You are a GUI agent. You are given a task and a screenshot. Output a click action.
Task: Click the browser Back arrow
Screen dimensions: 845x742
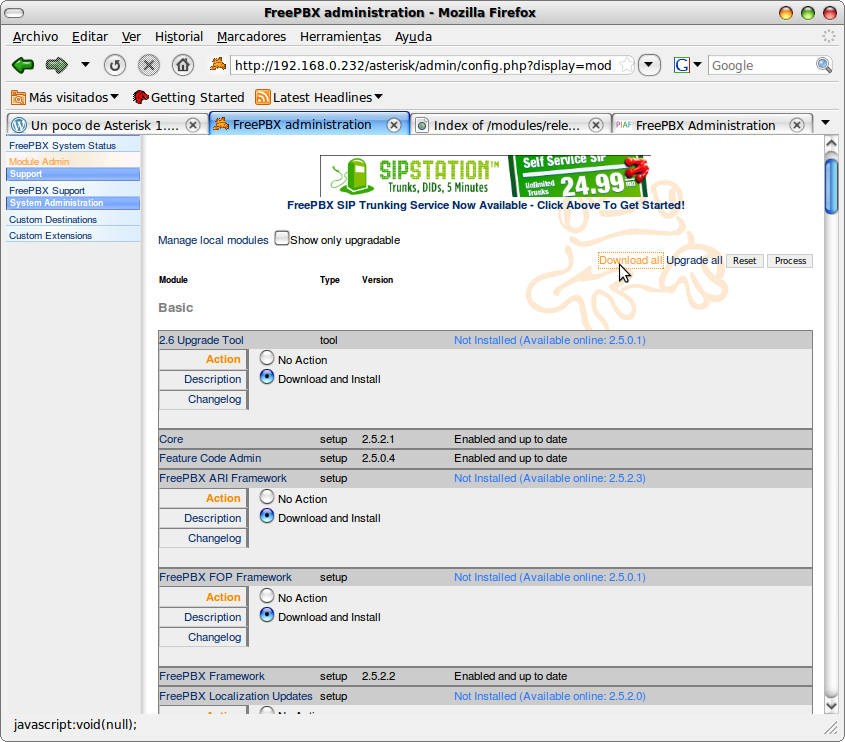coord(23,65)
